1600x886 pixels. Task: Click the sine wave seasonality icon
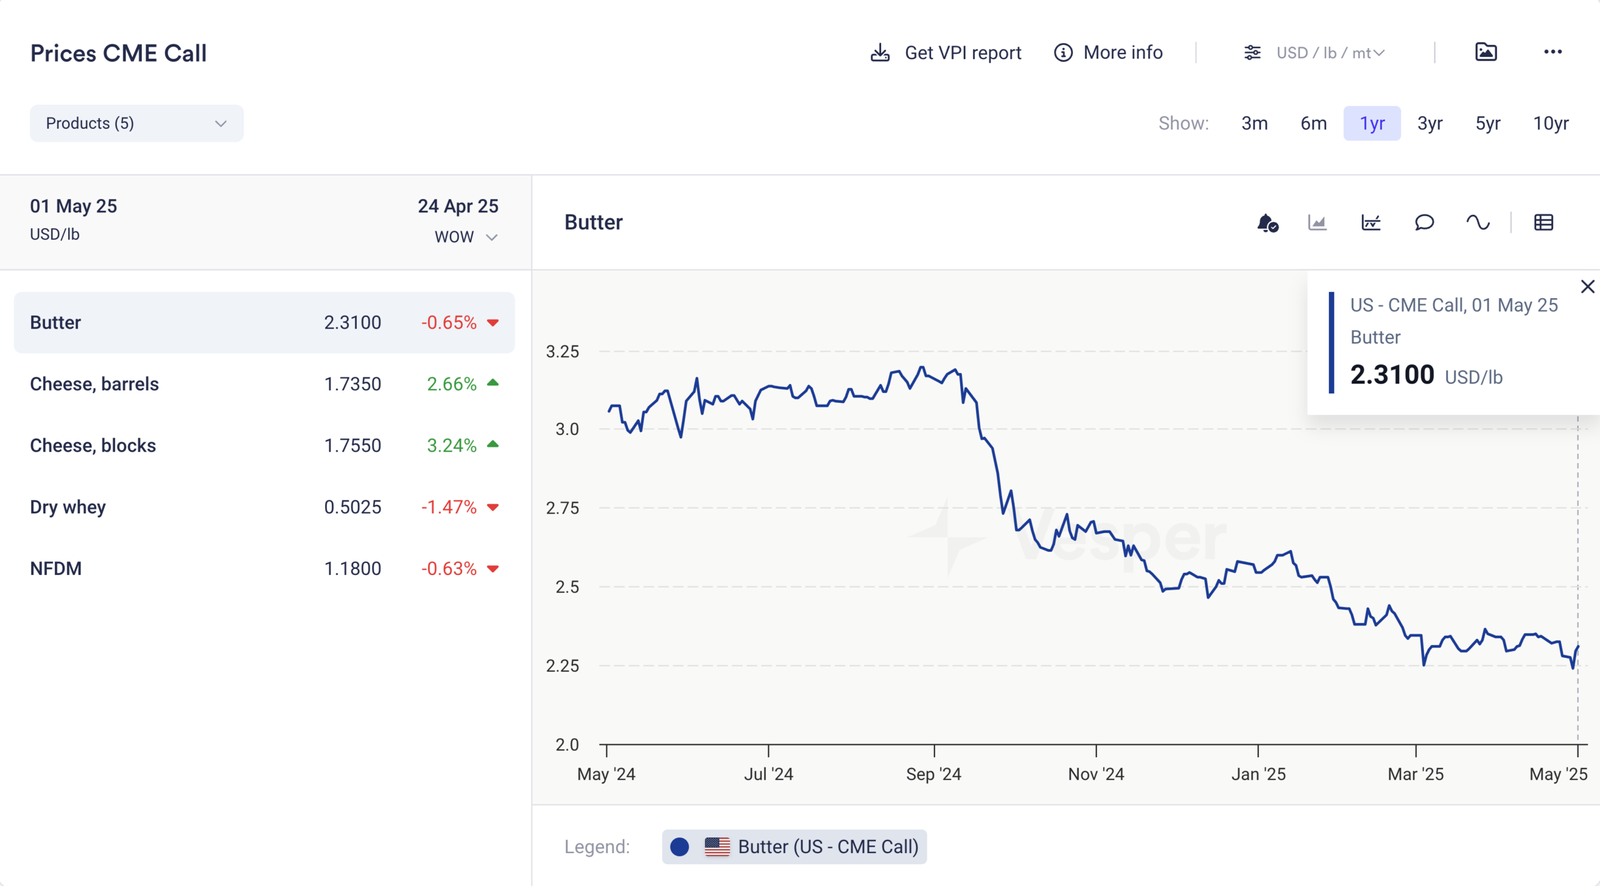[x=1477, y=223]
